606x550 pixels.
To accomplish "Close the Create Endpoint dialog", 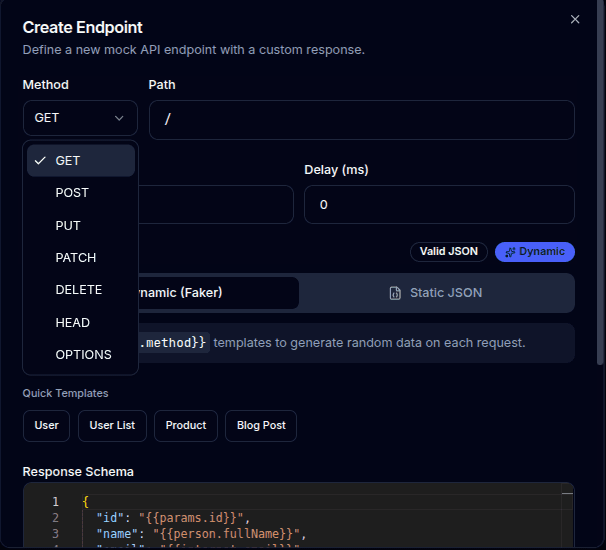I will tap(575, 19).
